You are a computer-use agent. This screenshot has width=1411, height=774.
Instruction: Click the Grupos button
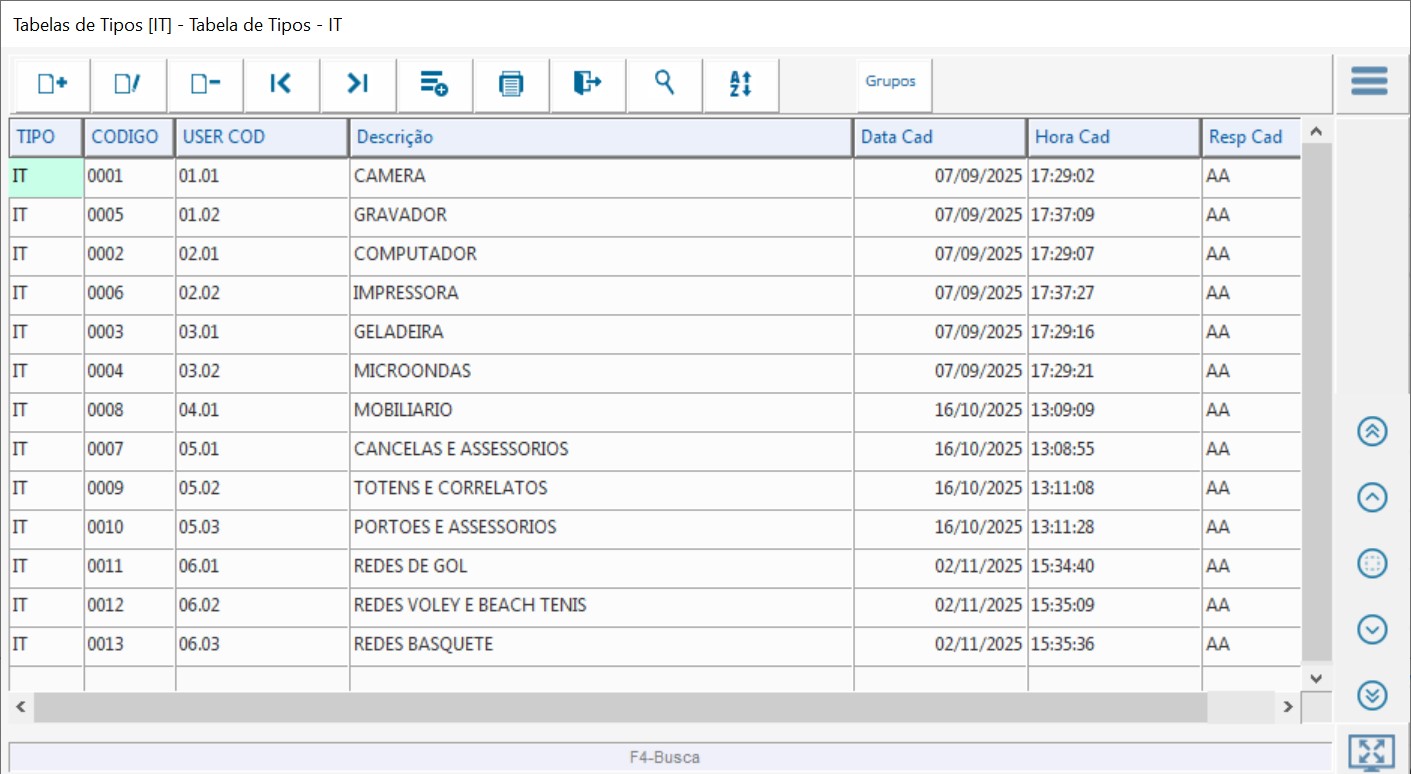pos(891,82)
